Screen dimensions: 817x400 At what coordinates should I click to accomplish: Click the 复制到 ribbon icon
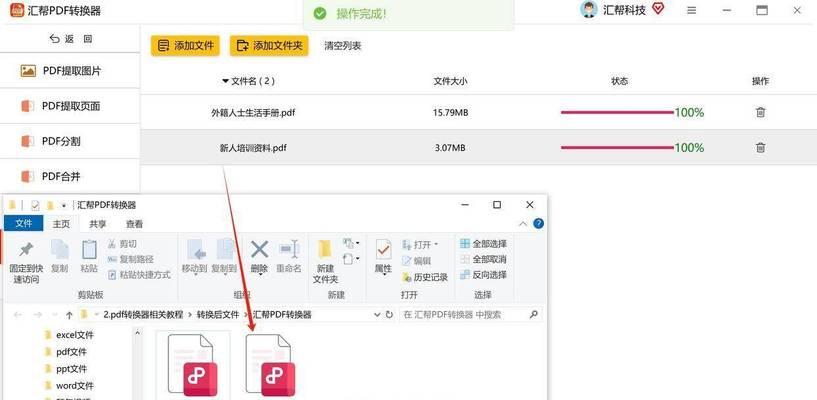pyautogui.click(x=225, y=249)
